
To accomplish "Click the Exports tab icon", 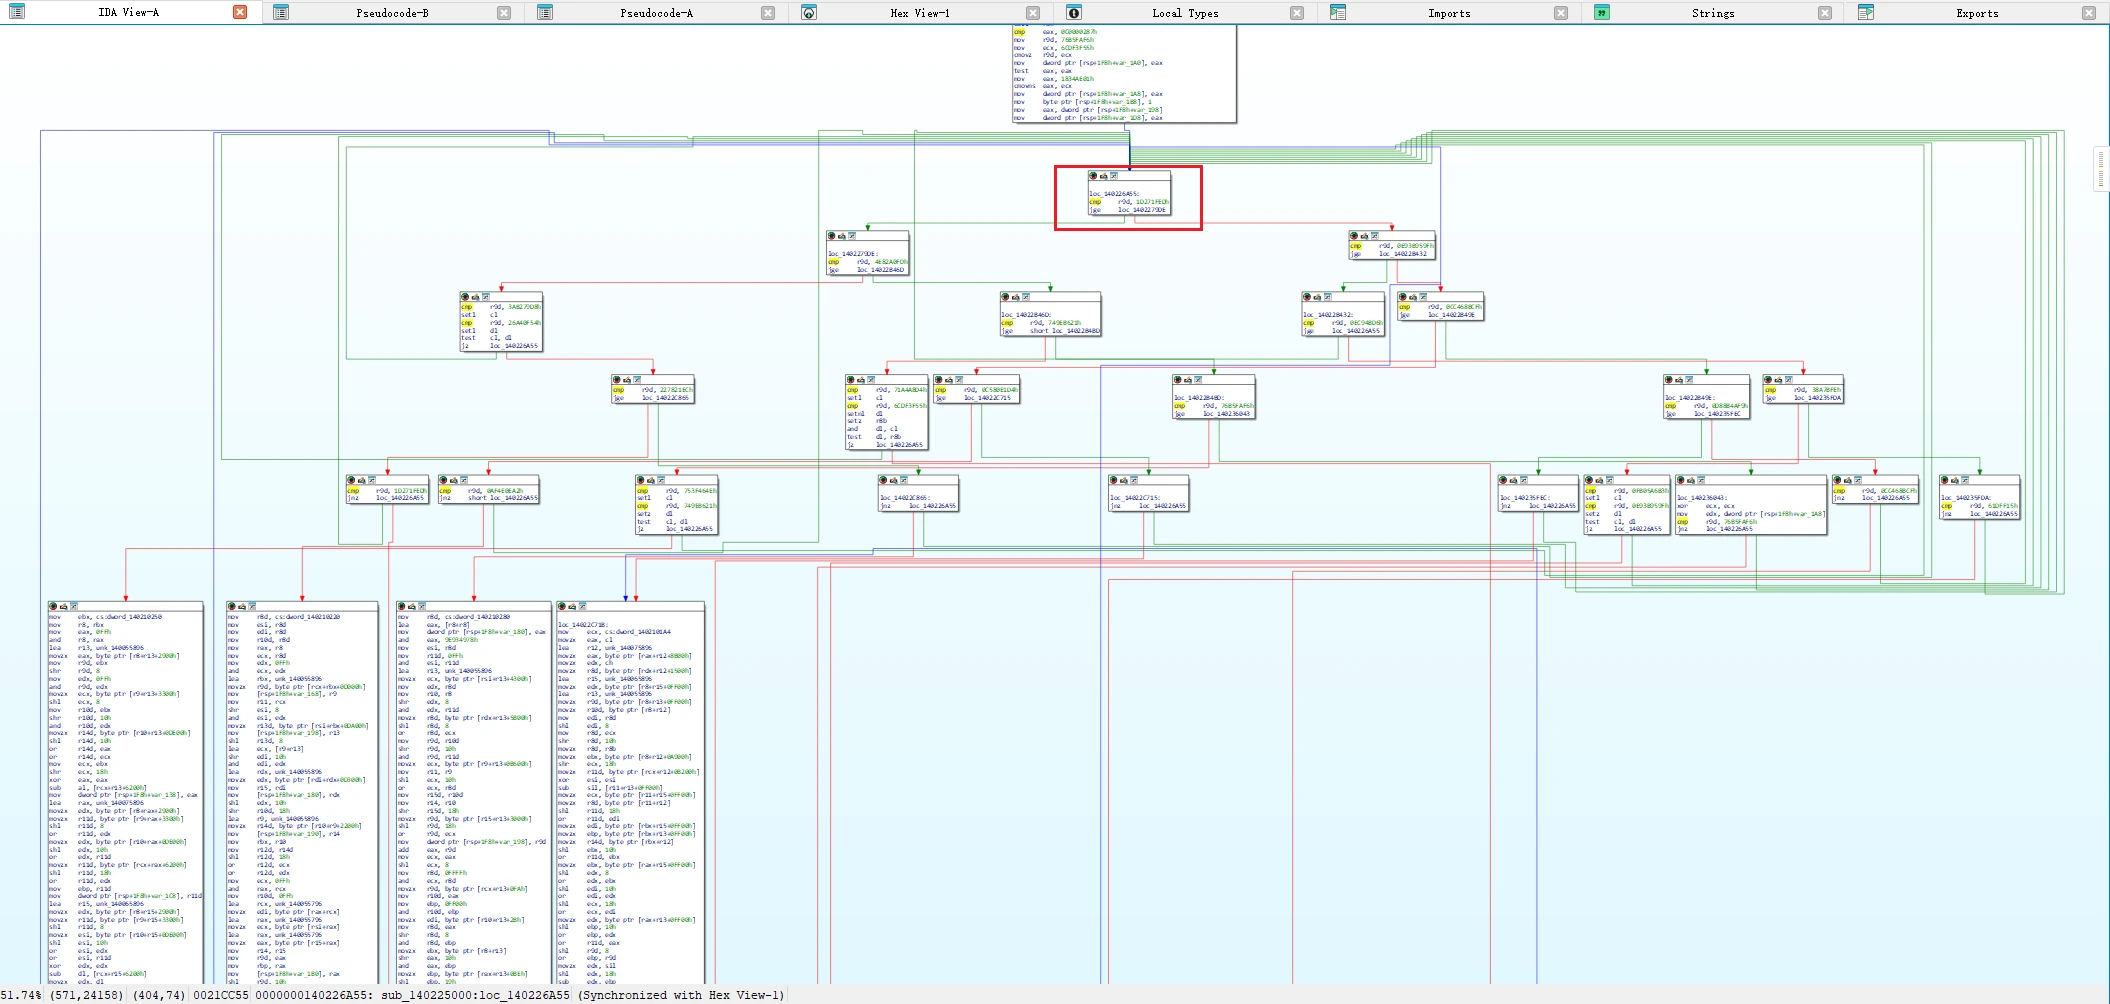I will [x=1865, y=13].
